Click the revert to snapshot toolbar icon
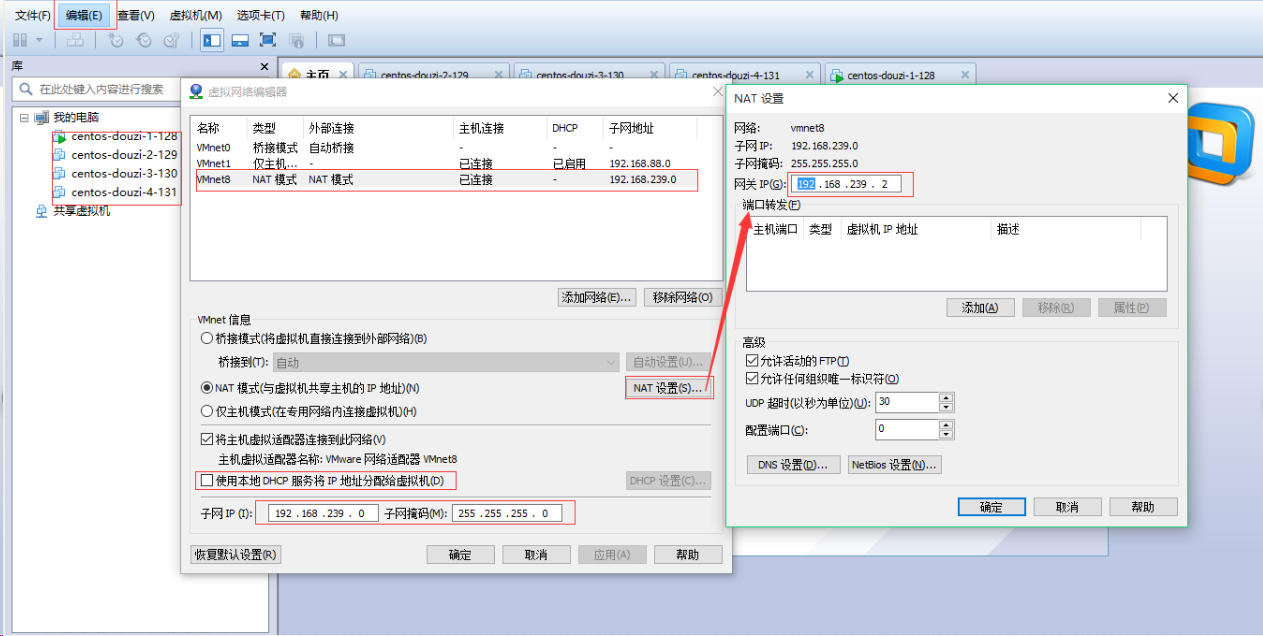Viewport: 1263px width, 636px height. (143, 40)
